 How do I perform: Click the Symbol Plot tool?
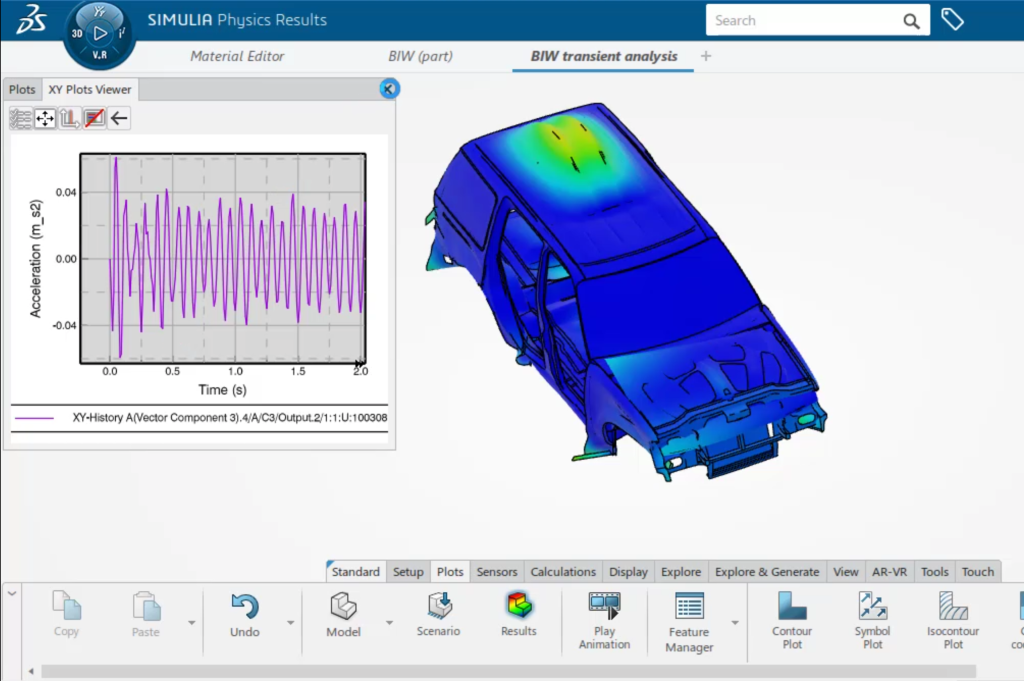pyautogui.click(x=872, y=606)
